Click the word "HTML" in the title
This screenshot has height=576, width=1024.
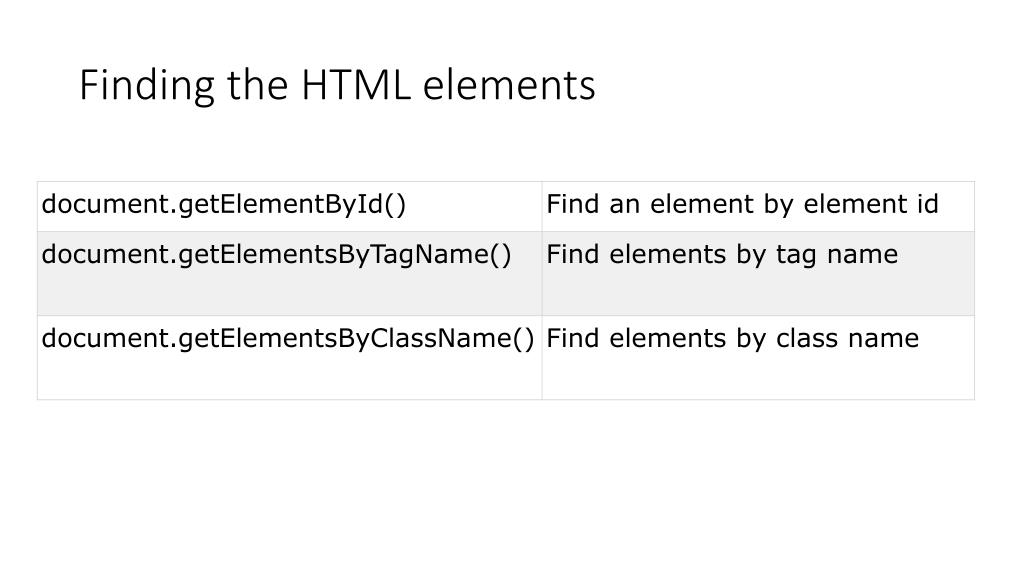(356, 85)
